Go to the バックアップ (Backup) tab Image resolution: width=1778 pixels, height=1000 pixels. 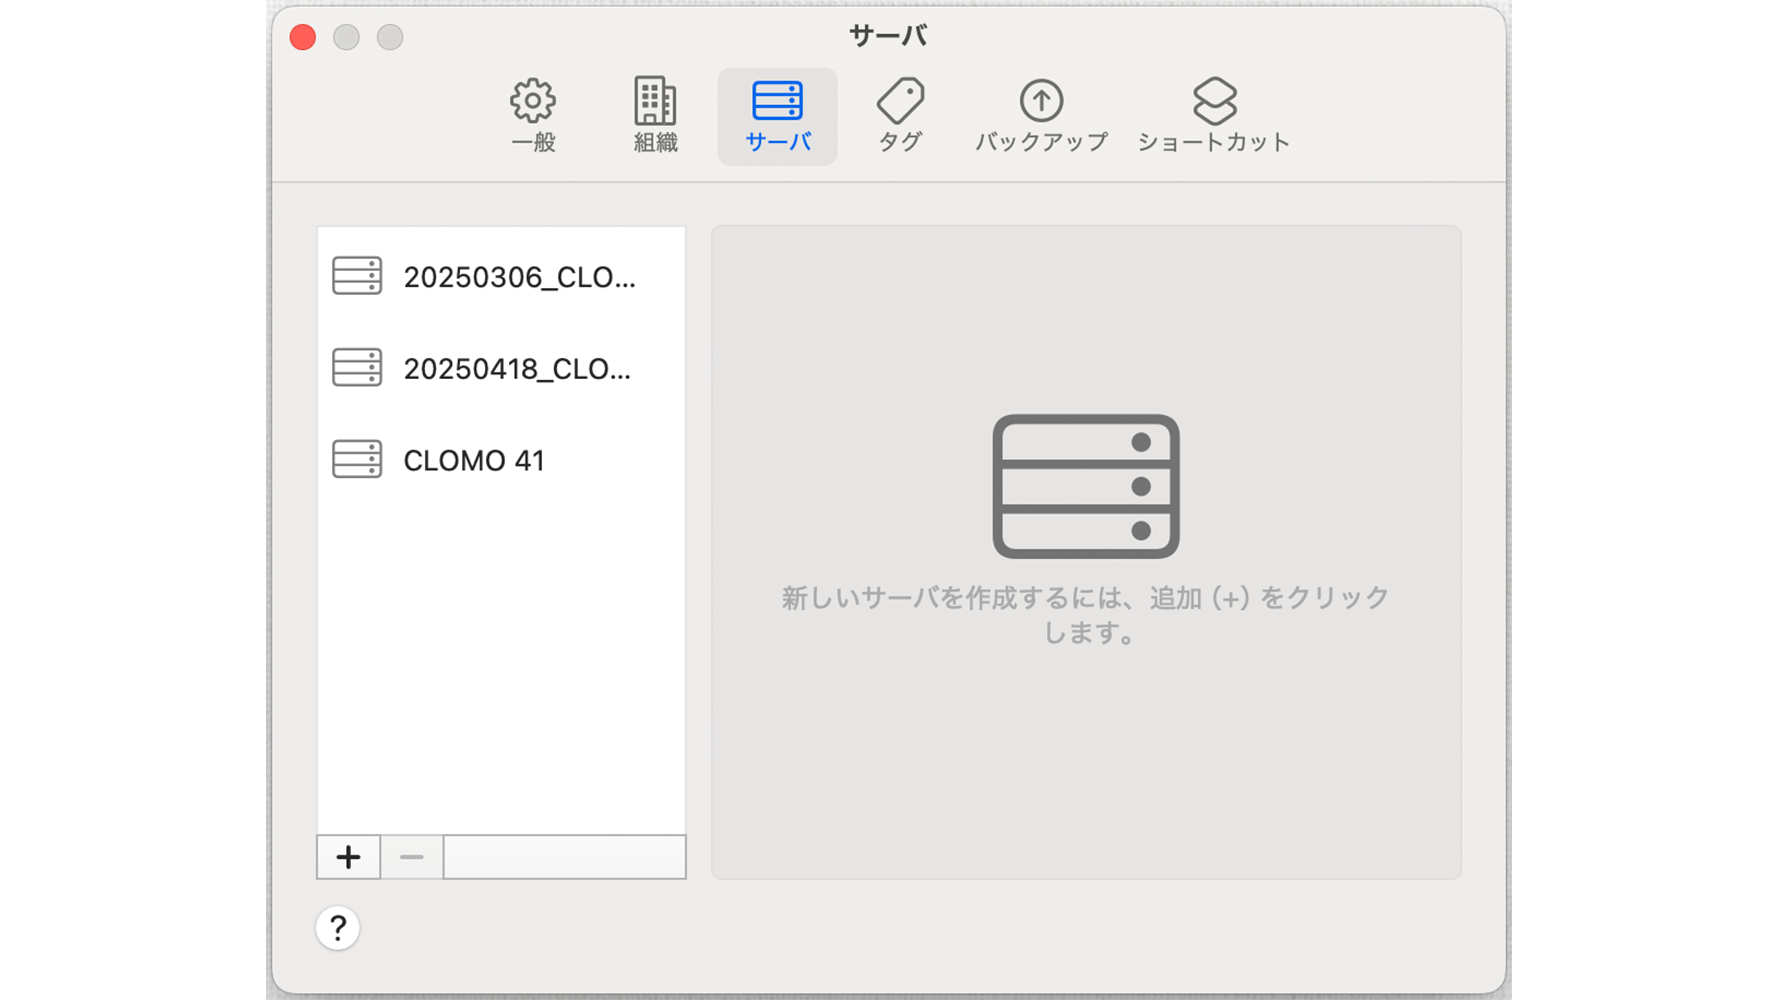(x=1041, y=115)
